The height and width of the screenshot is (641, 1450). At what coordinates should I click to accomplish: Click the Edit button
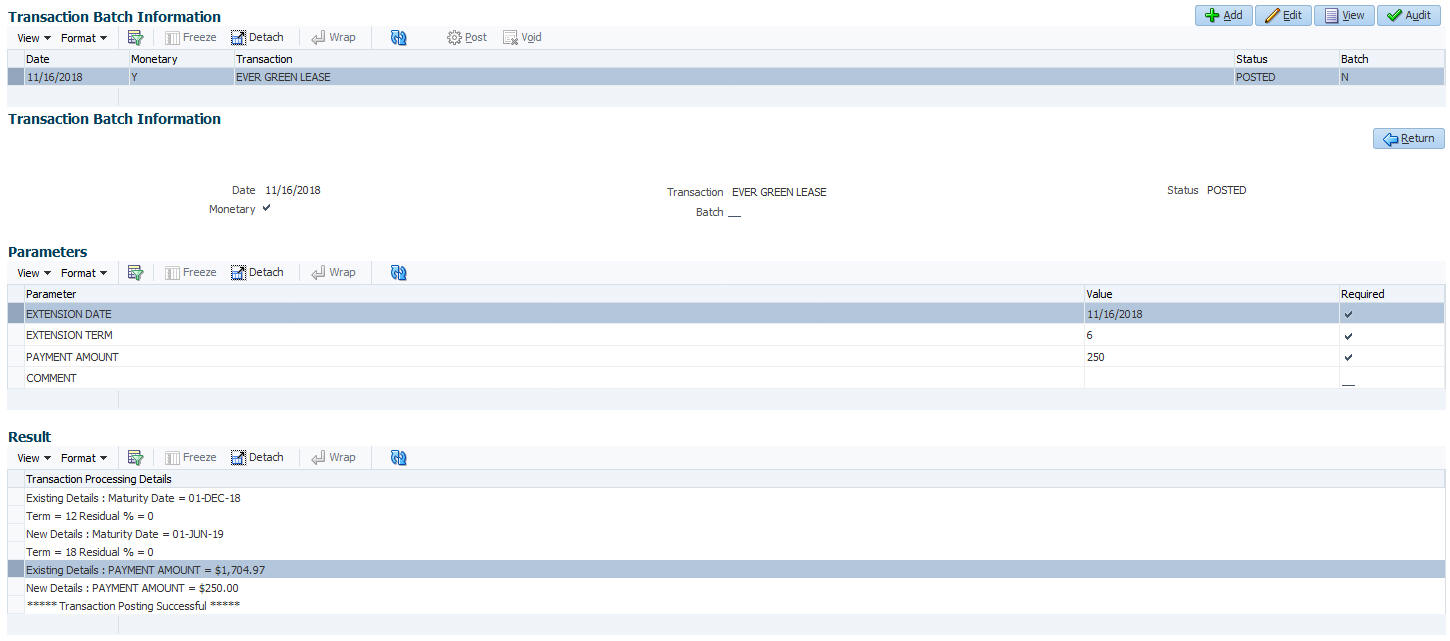pyautogui.click(x=1283, y=15)
